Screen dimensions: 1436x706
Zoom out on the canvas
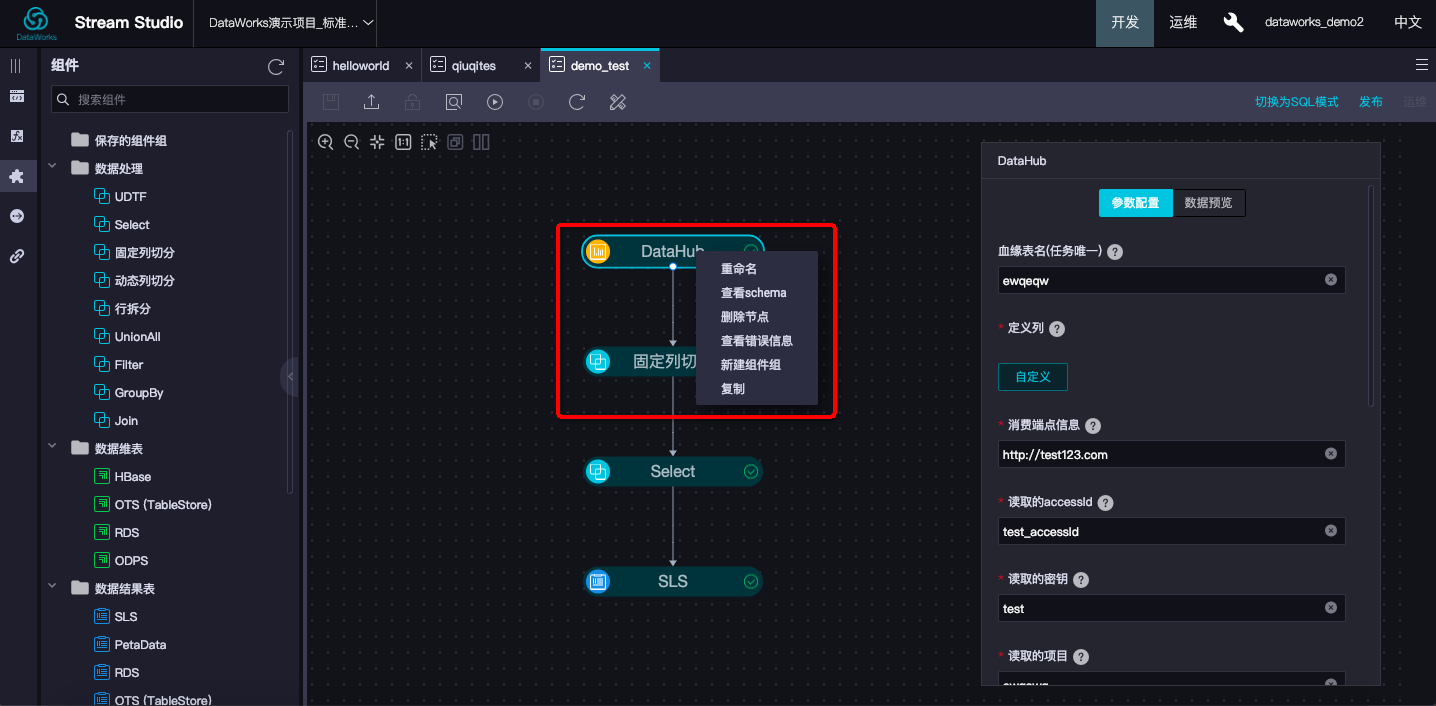click(x=351, y=142)
